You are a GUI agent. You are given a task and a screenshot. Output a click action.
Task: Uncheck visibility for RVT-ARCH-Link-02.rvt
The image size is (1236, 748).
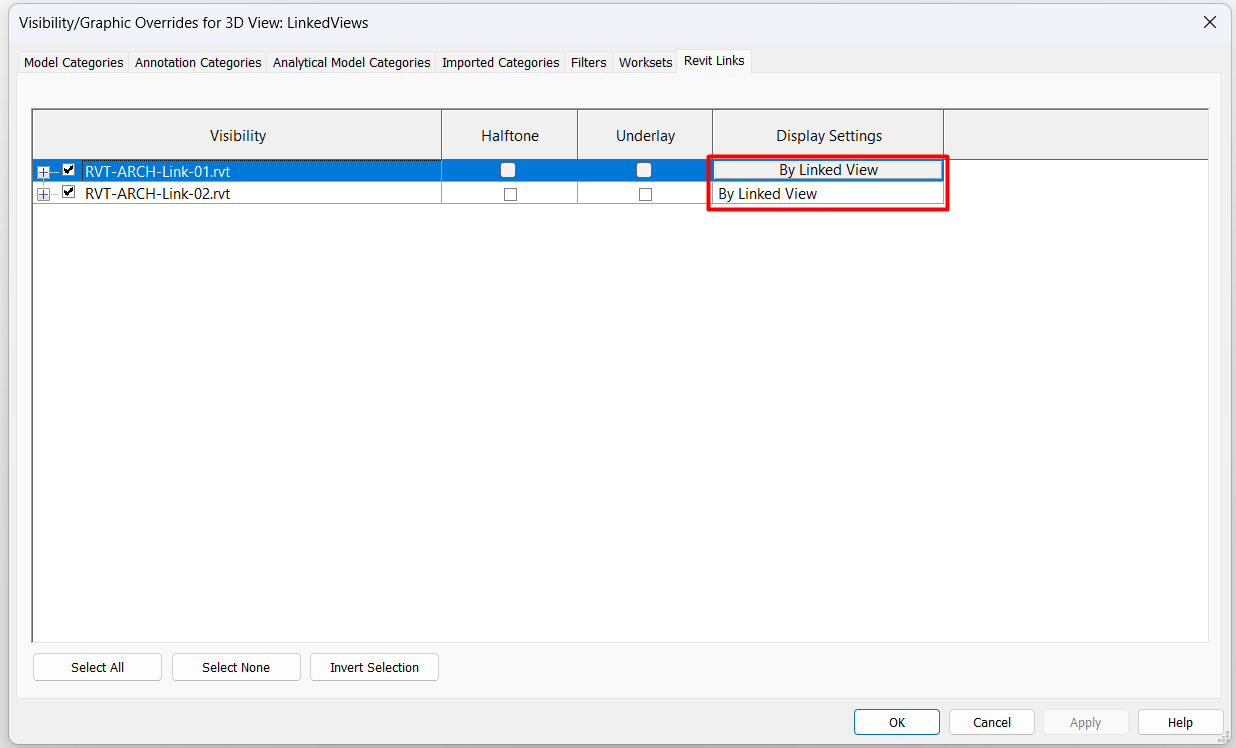[69, 192]
